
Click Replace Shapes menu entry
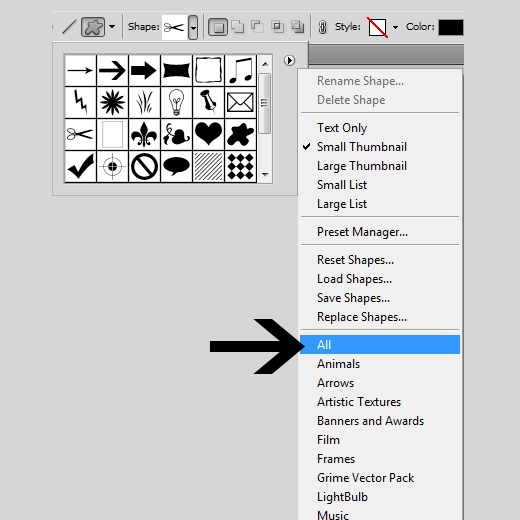click(x=380, y=317)
